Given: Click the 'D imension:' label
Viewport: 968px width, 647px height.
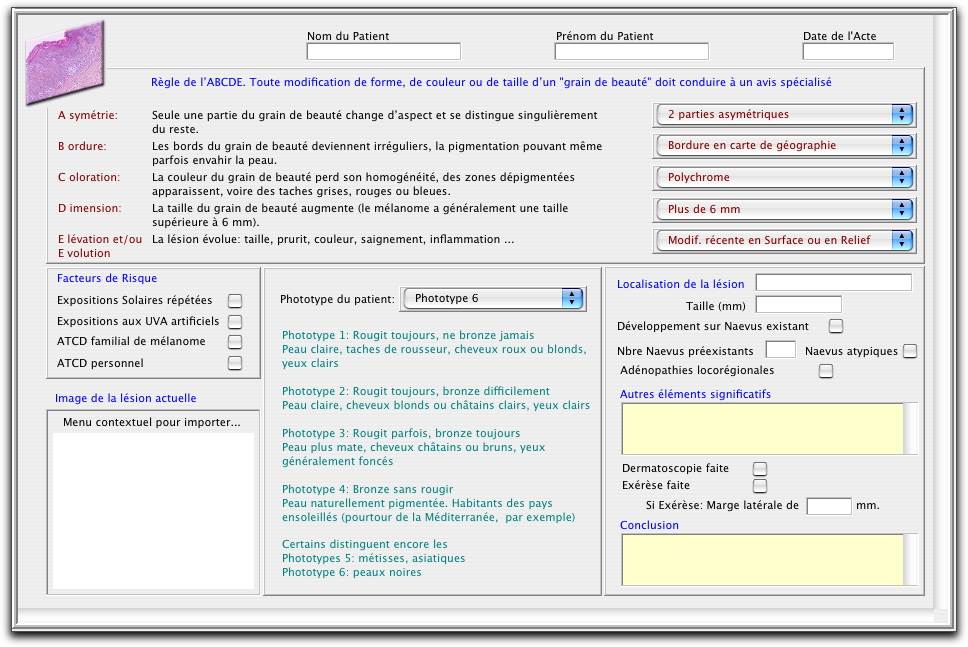Looking at the screenshot, I should click(x=90, y=209).
